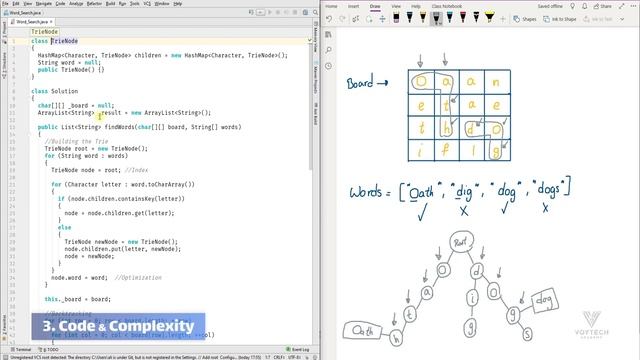Switch to the Draw tab
The width and height of the screenshot is (640, 360).
click(x=375, y=6)
